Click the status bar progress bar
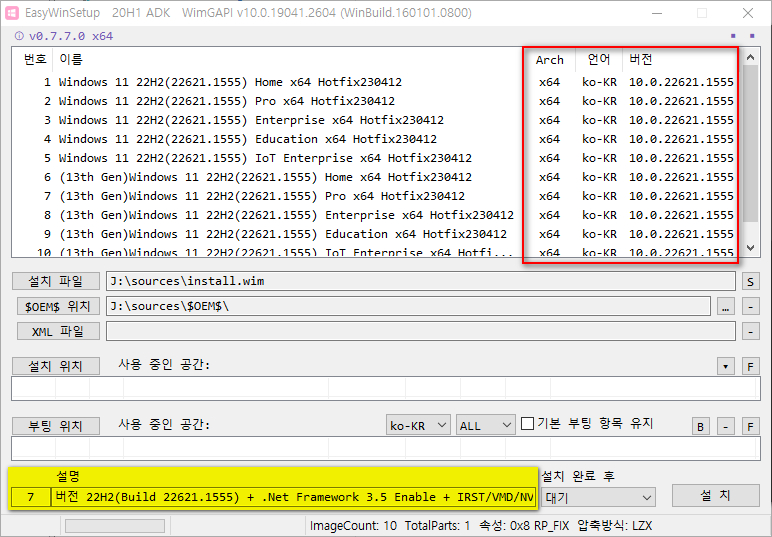The image size is (772, 537). pos(115,526)
